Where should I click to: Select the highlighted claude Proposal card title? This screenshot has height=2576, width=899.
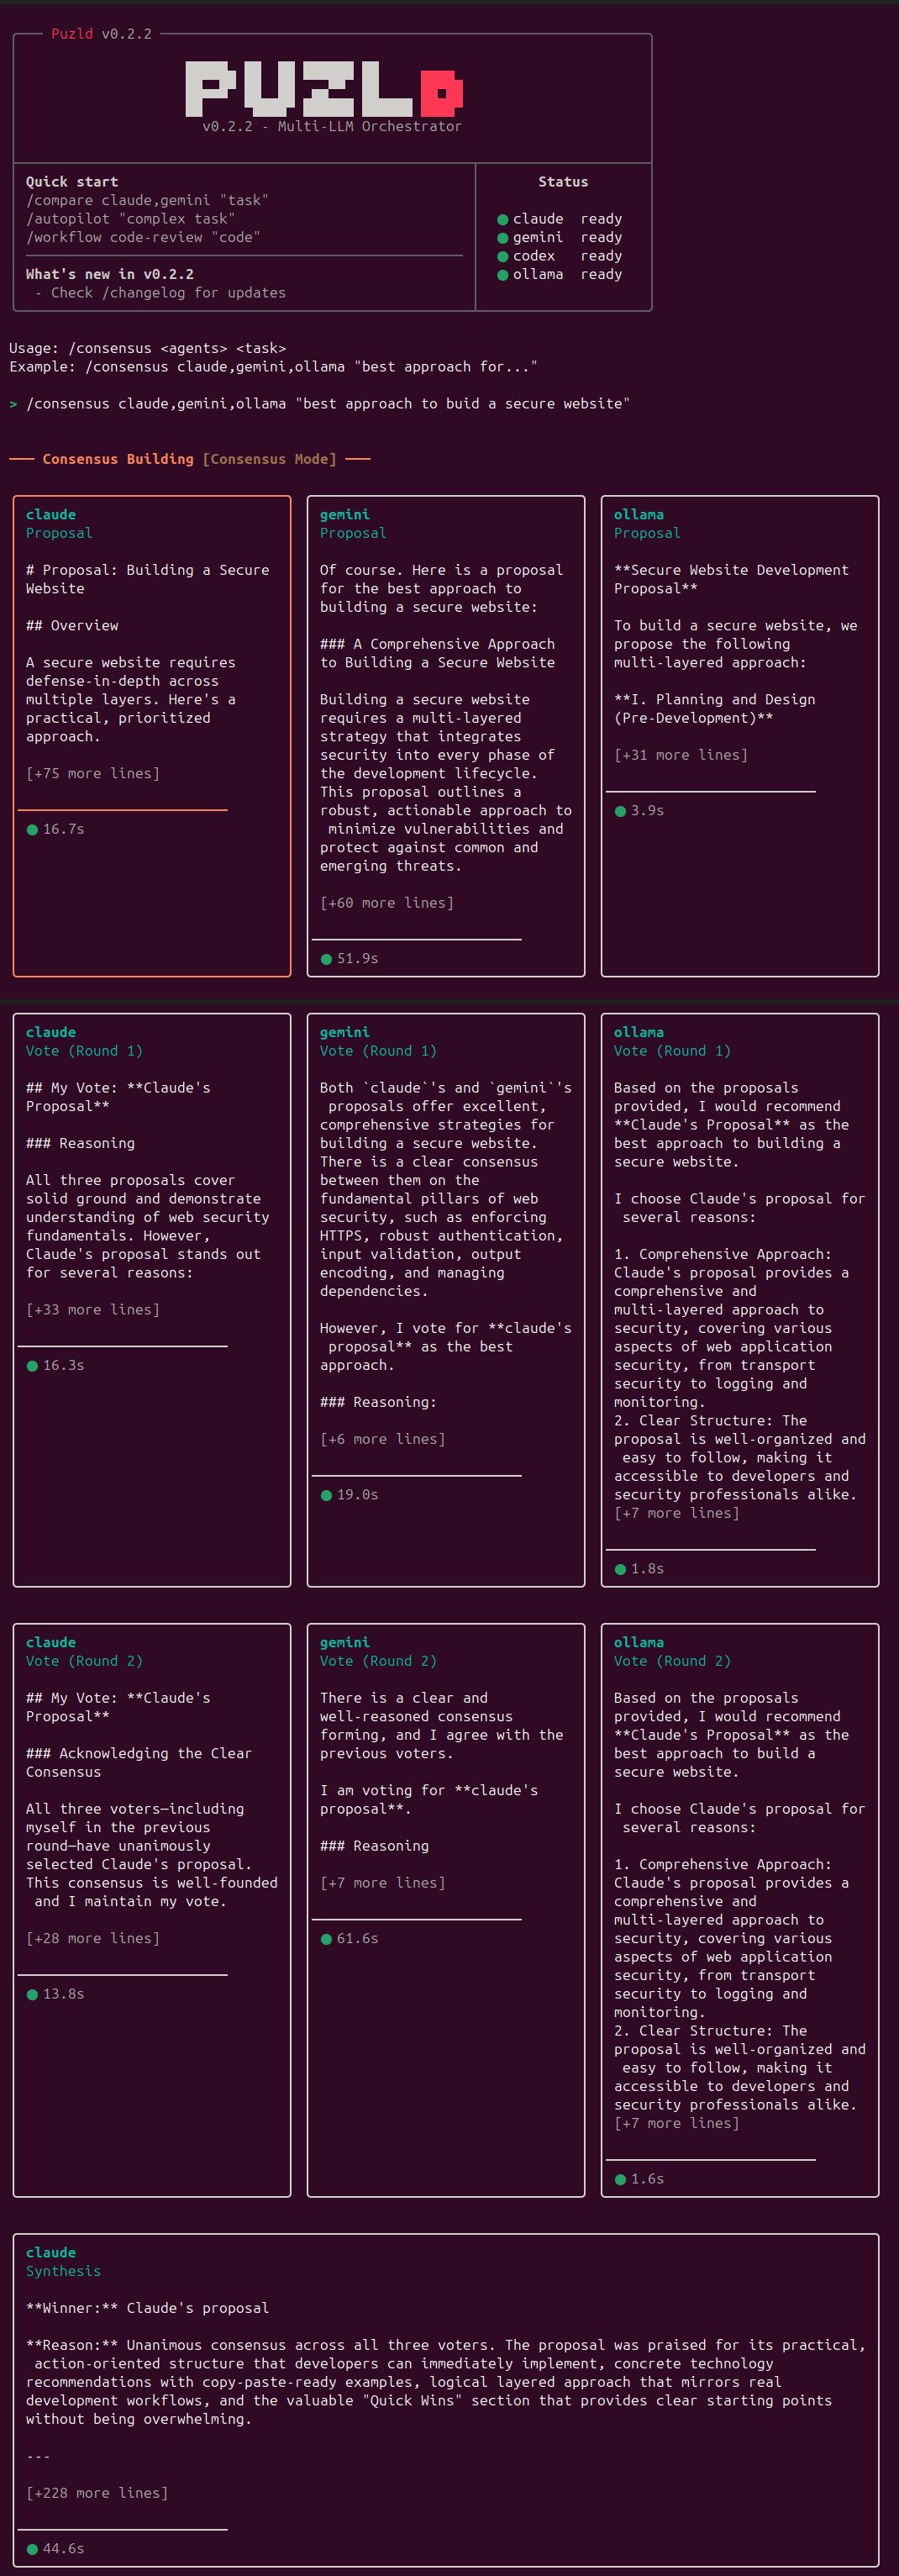51,514
